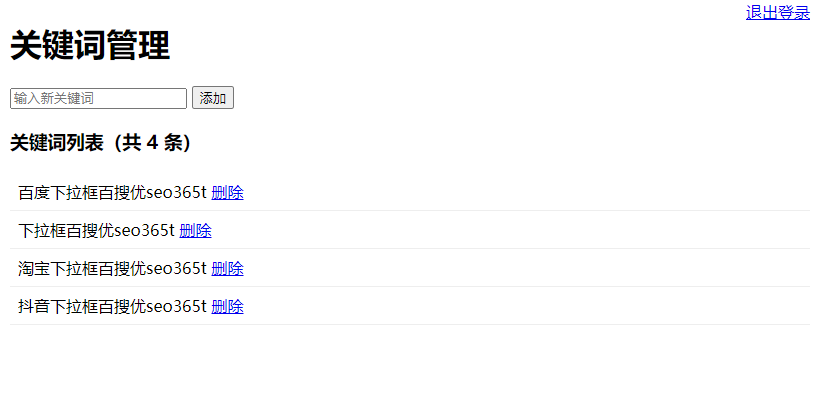Viewport: 823px width, 401px height.
Task: Delete keyword 淘宝下拉框百搜优seo365t
Action: pos(227,268)
